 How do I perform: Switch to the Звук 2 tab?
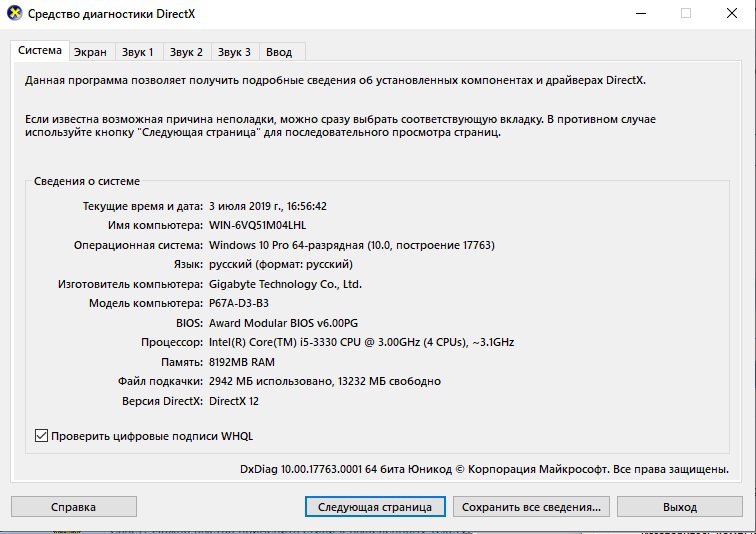pyautogui.click(x=186, y=52)
